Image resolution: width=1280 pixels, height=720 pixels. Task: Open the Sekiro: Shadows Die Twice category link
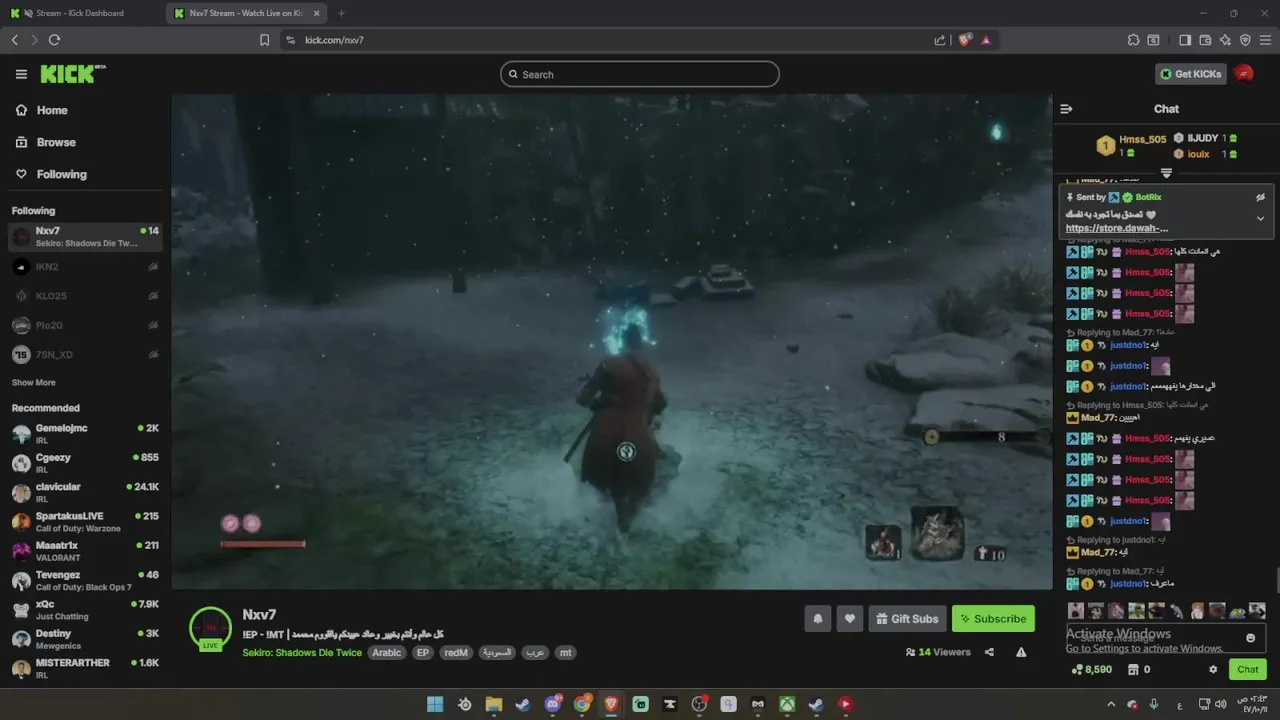302,653
